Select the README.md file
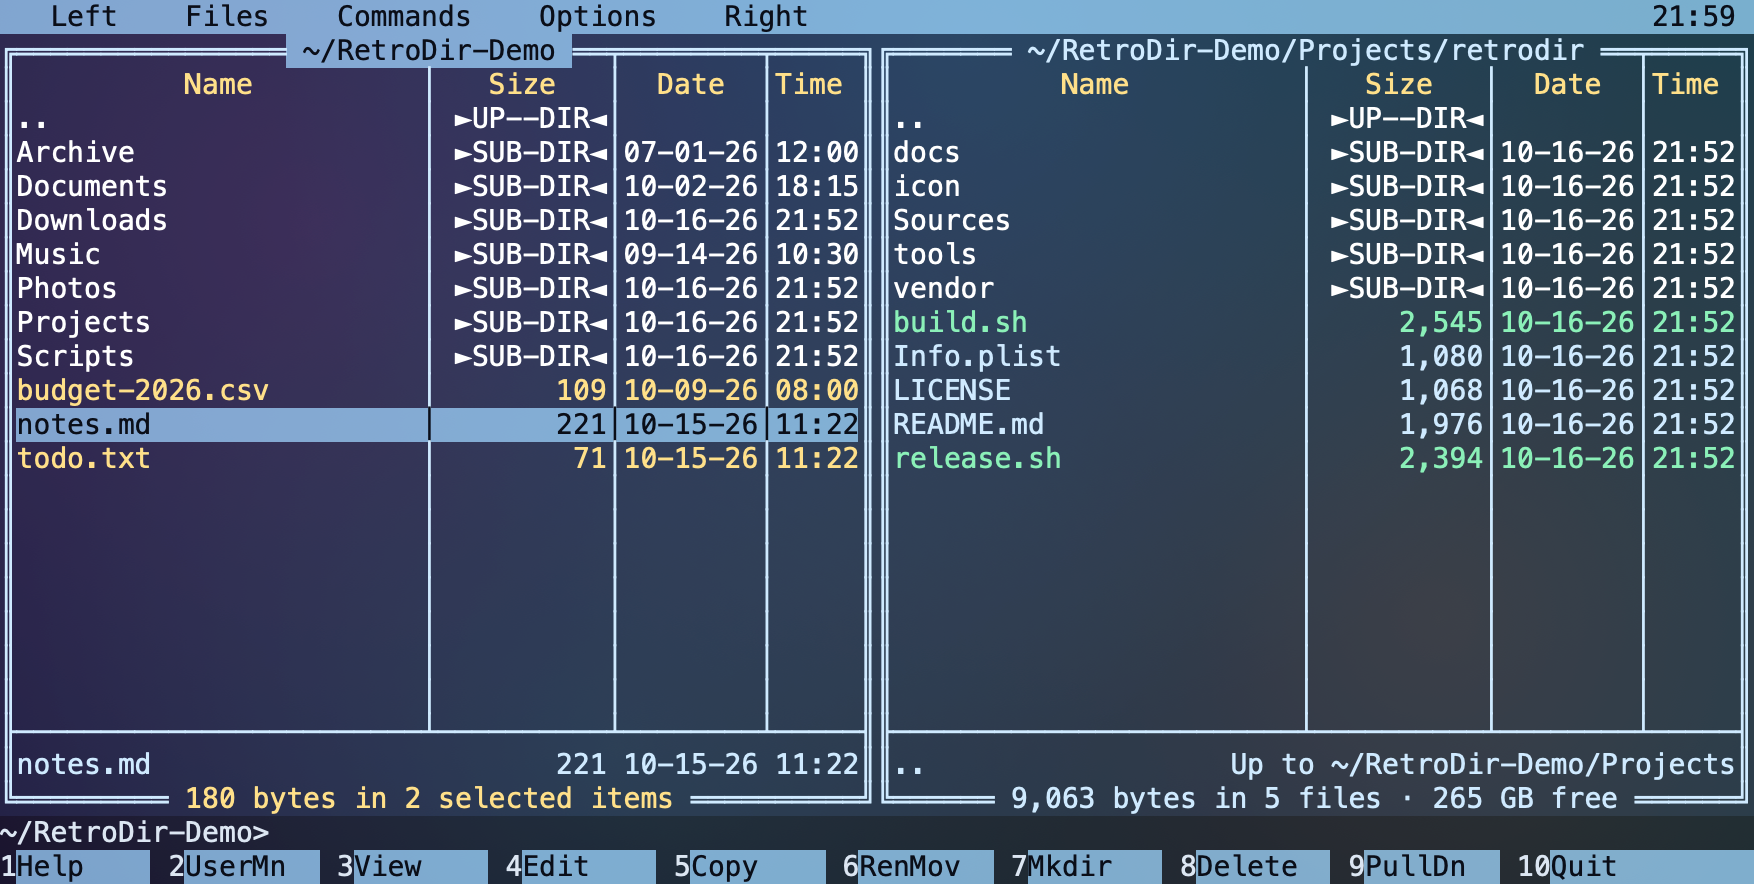The height and width of the screenshot is (884, 1754). coord(1314,424)
